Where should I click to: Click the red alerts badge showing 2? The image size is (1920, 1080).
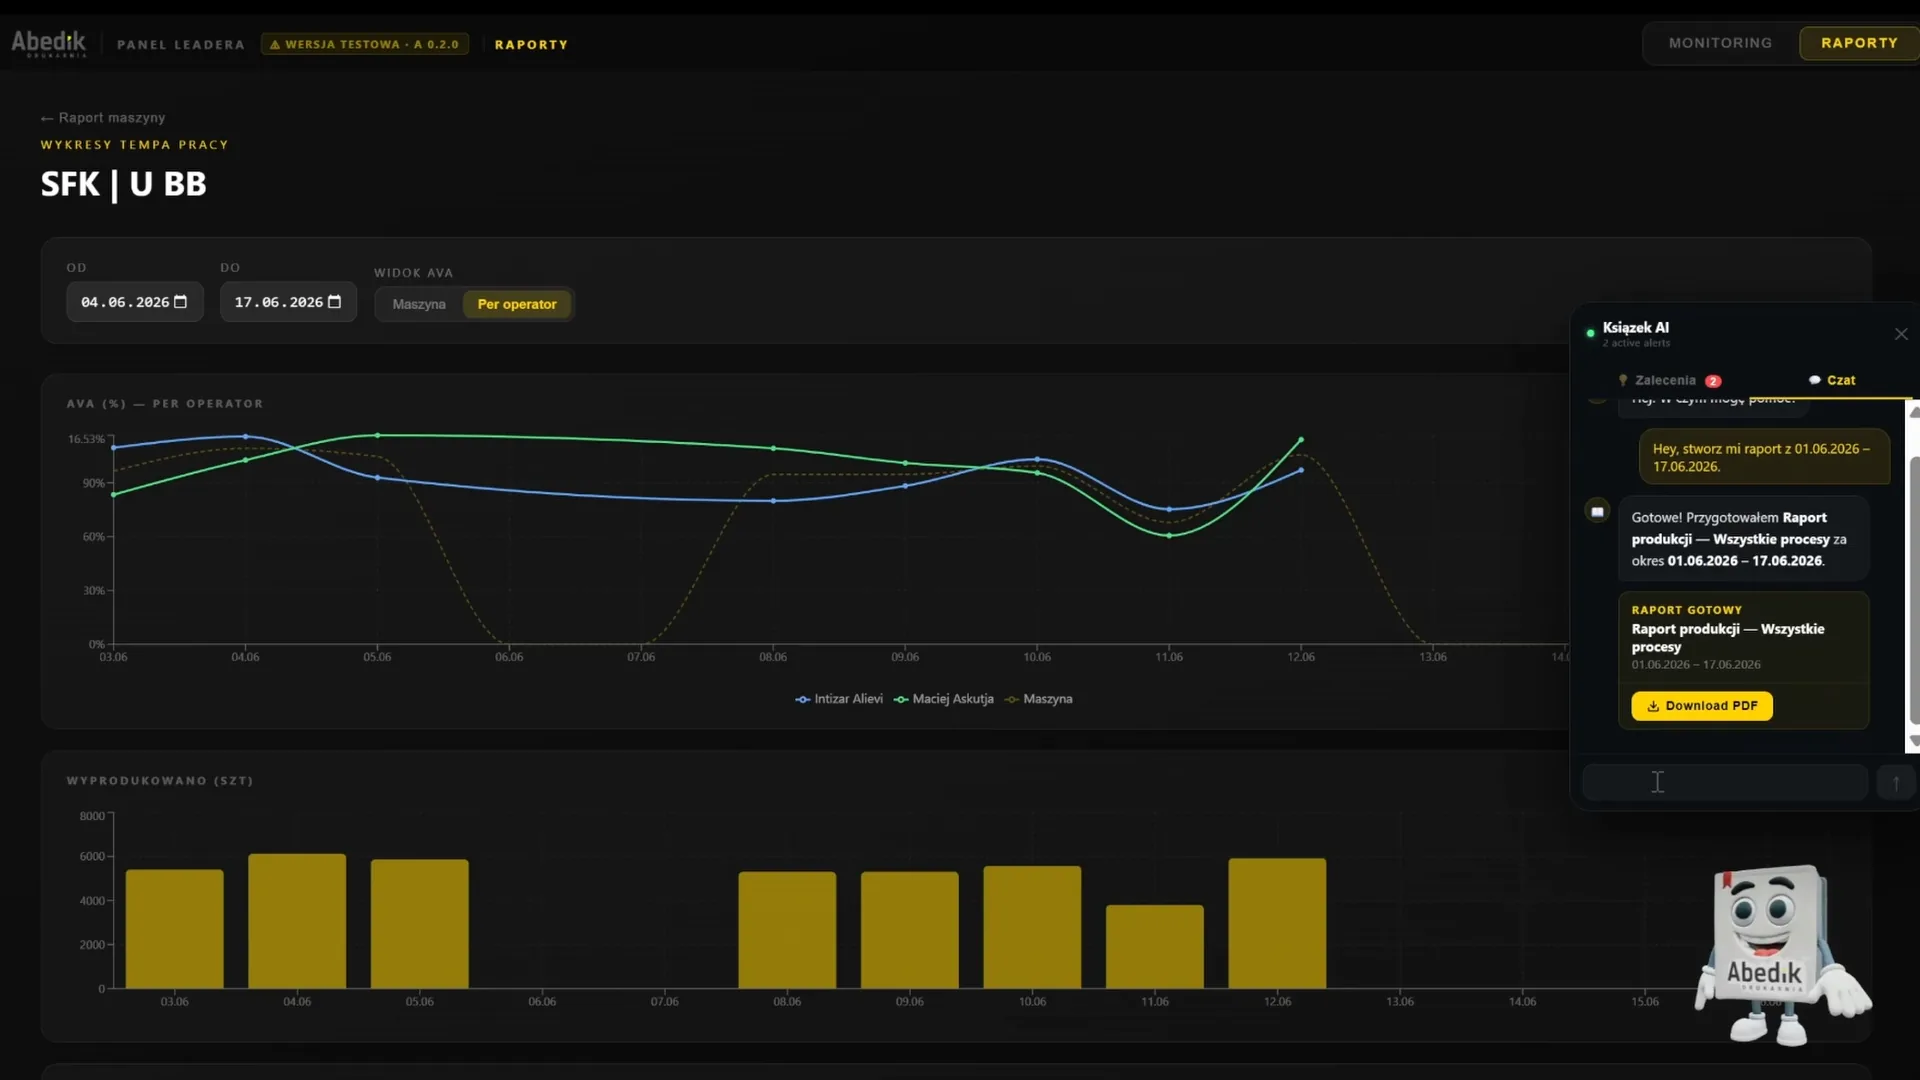point(1713,381)
